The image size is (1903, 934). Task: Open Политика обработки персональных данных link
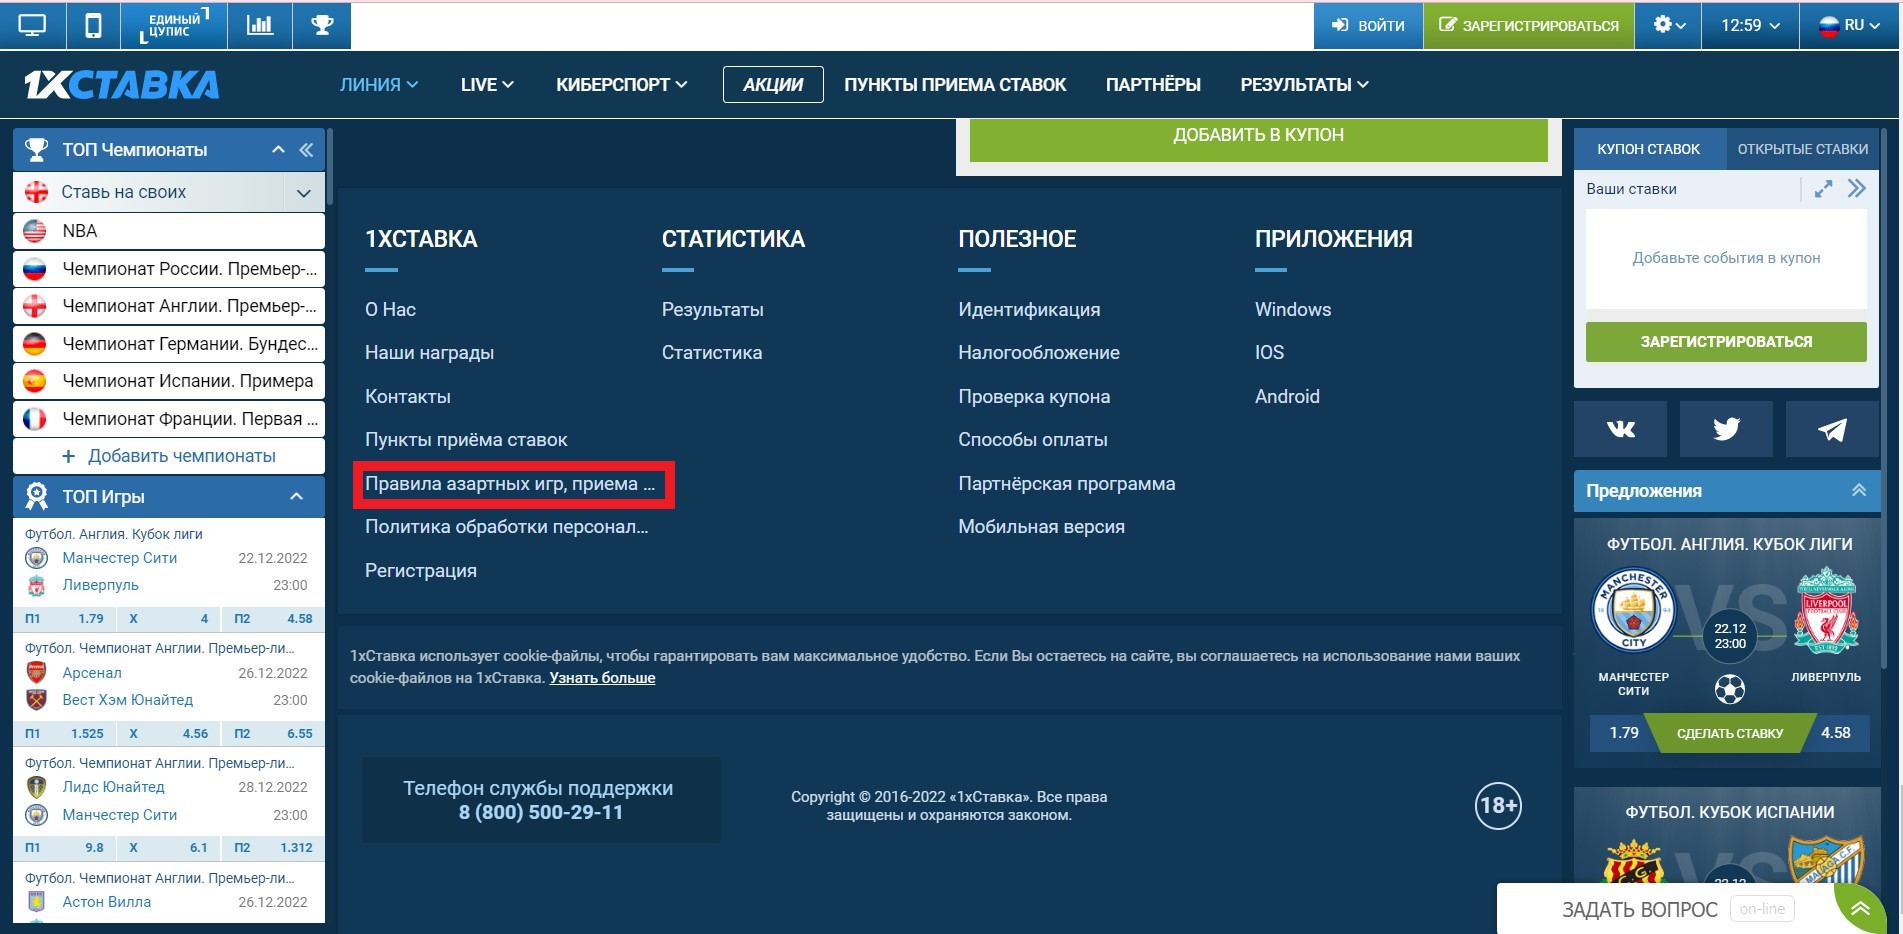click(507, 527)
